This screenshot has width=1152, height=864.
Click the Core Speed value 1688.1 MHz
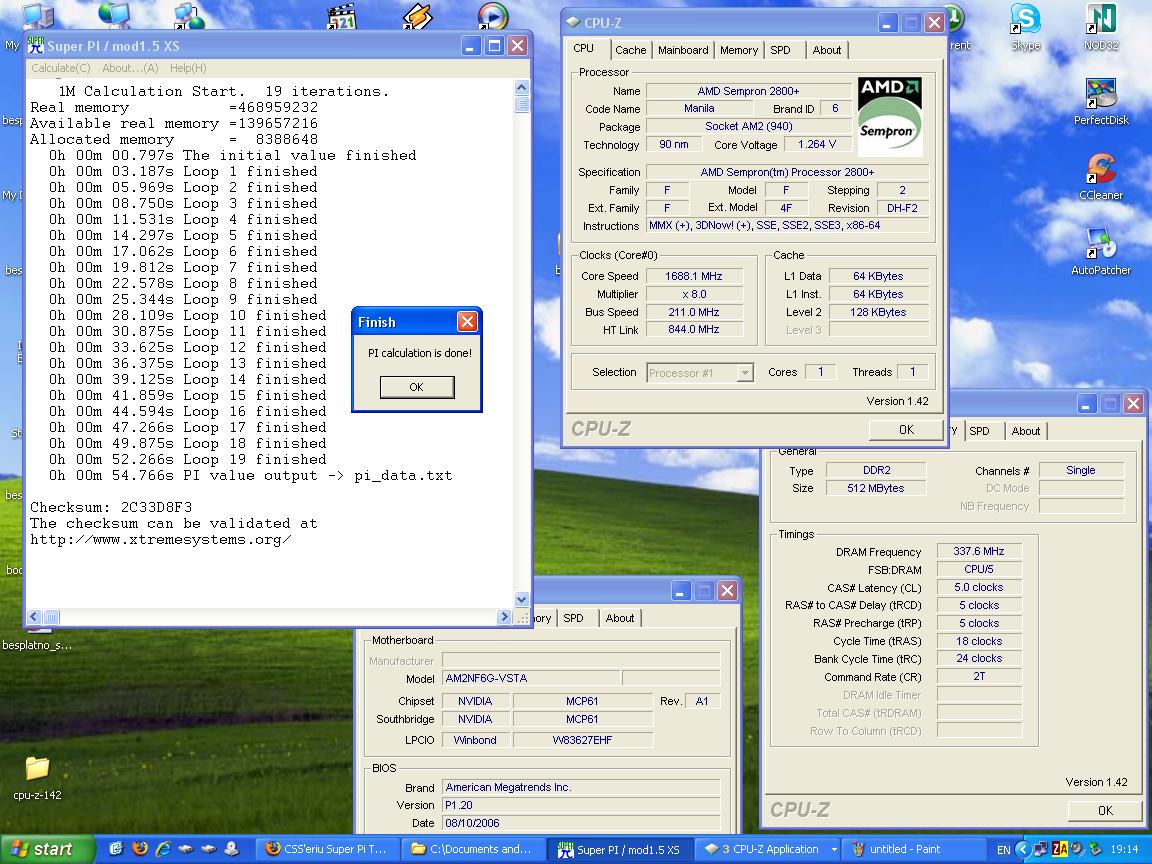point(694,276)
